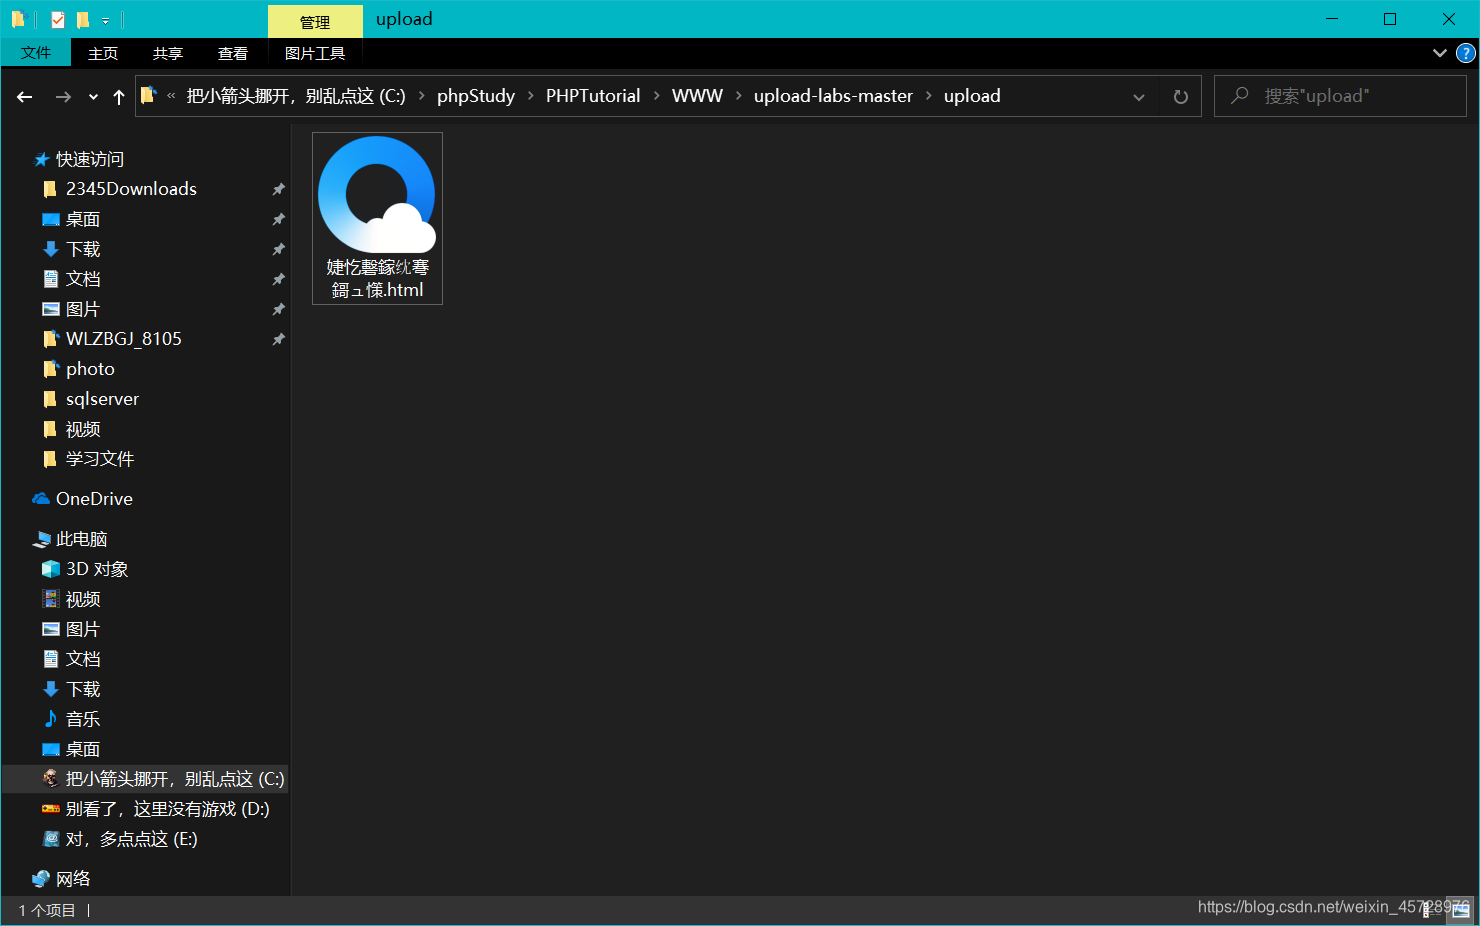Viewport: 1480px width, 926px height.
Task: Expand the ribbon with the chevron
Action: click(x=1439, y=53)
